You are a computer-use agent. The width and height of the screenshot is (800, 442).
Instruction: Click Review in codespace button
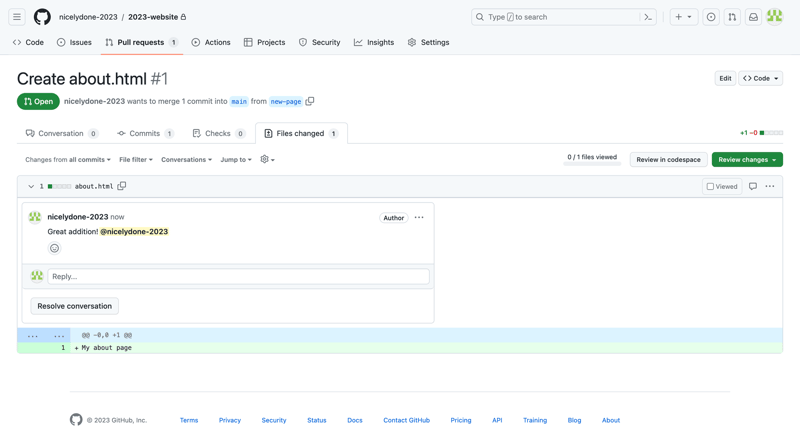[x=668, y=160]
